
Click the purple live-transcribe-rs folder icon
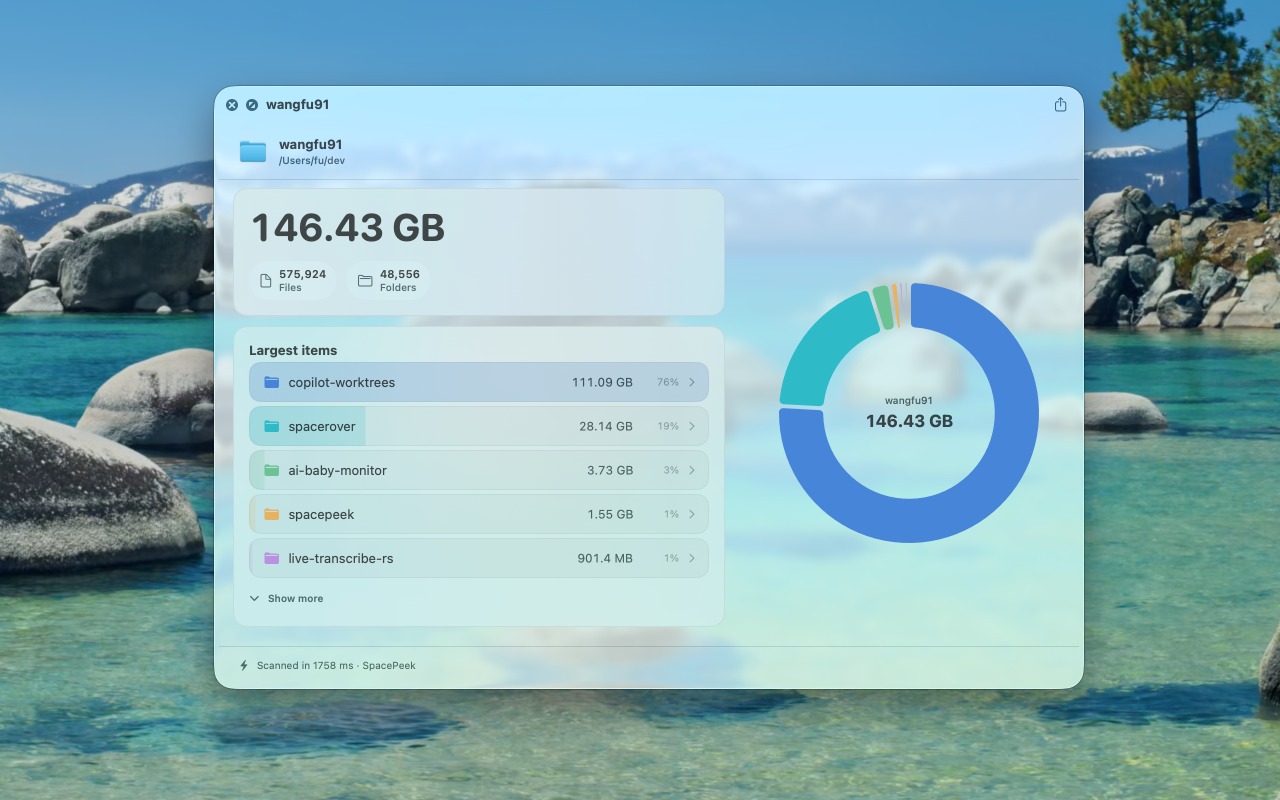[271, 558]
